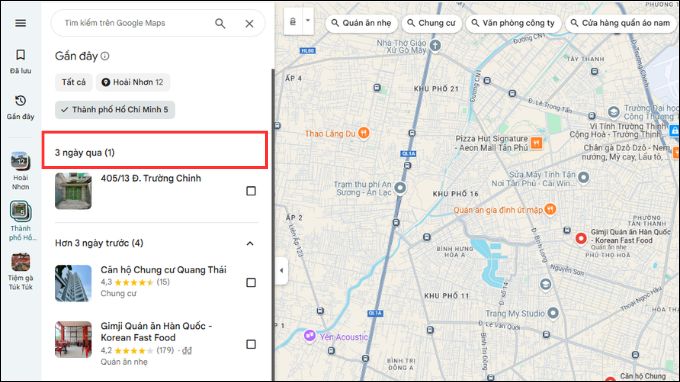Click Pizza Hut Signature restaurant marker
Viewport: 680px width, 382px height.
point(536,142)
